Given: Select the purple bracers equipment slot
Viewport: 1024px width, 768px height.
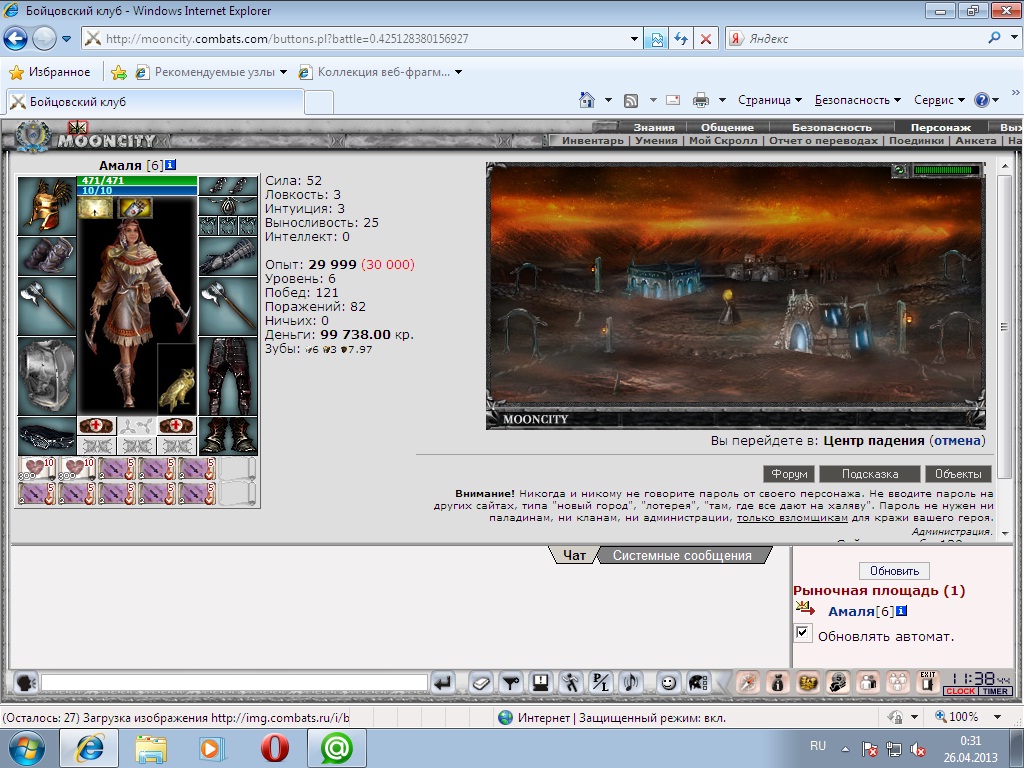Looking at the screenshot, I should coord(46,255).
